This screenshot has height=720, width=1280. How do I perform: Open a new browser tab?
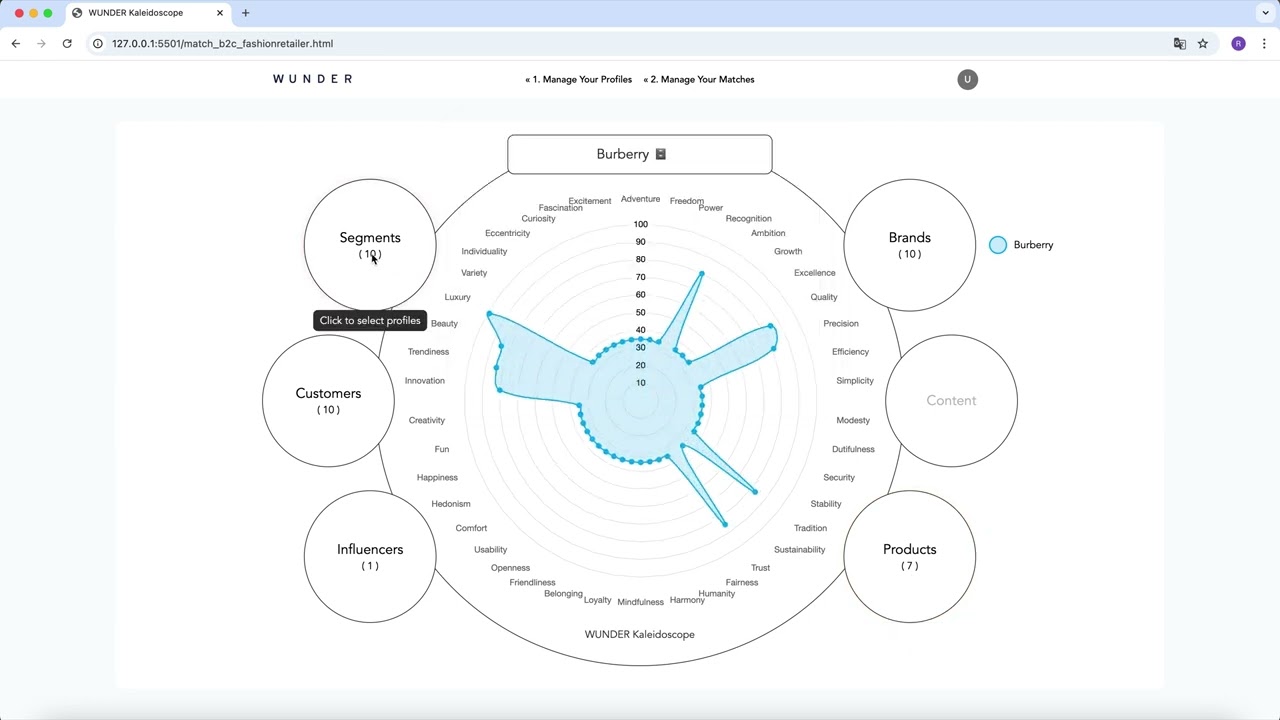[x=245, y=13]
